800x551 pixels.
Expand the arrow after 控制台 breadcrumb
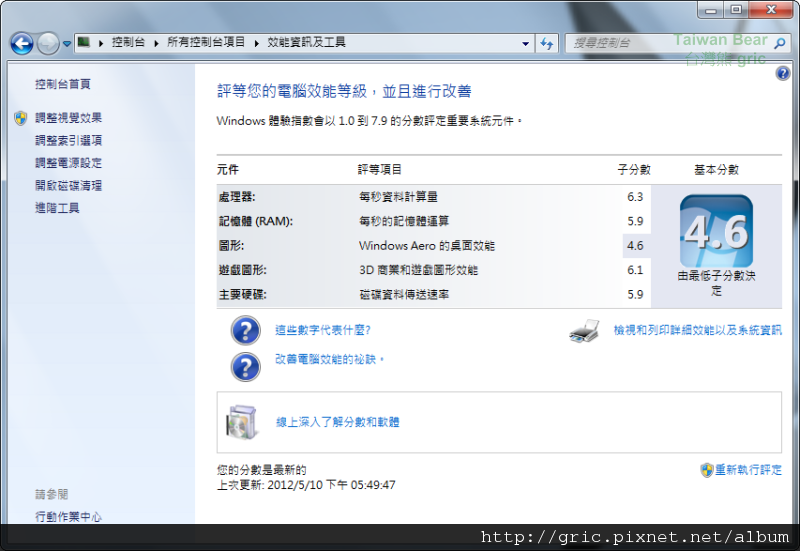[x=156, y=43]
